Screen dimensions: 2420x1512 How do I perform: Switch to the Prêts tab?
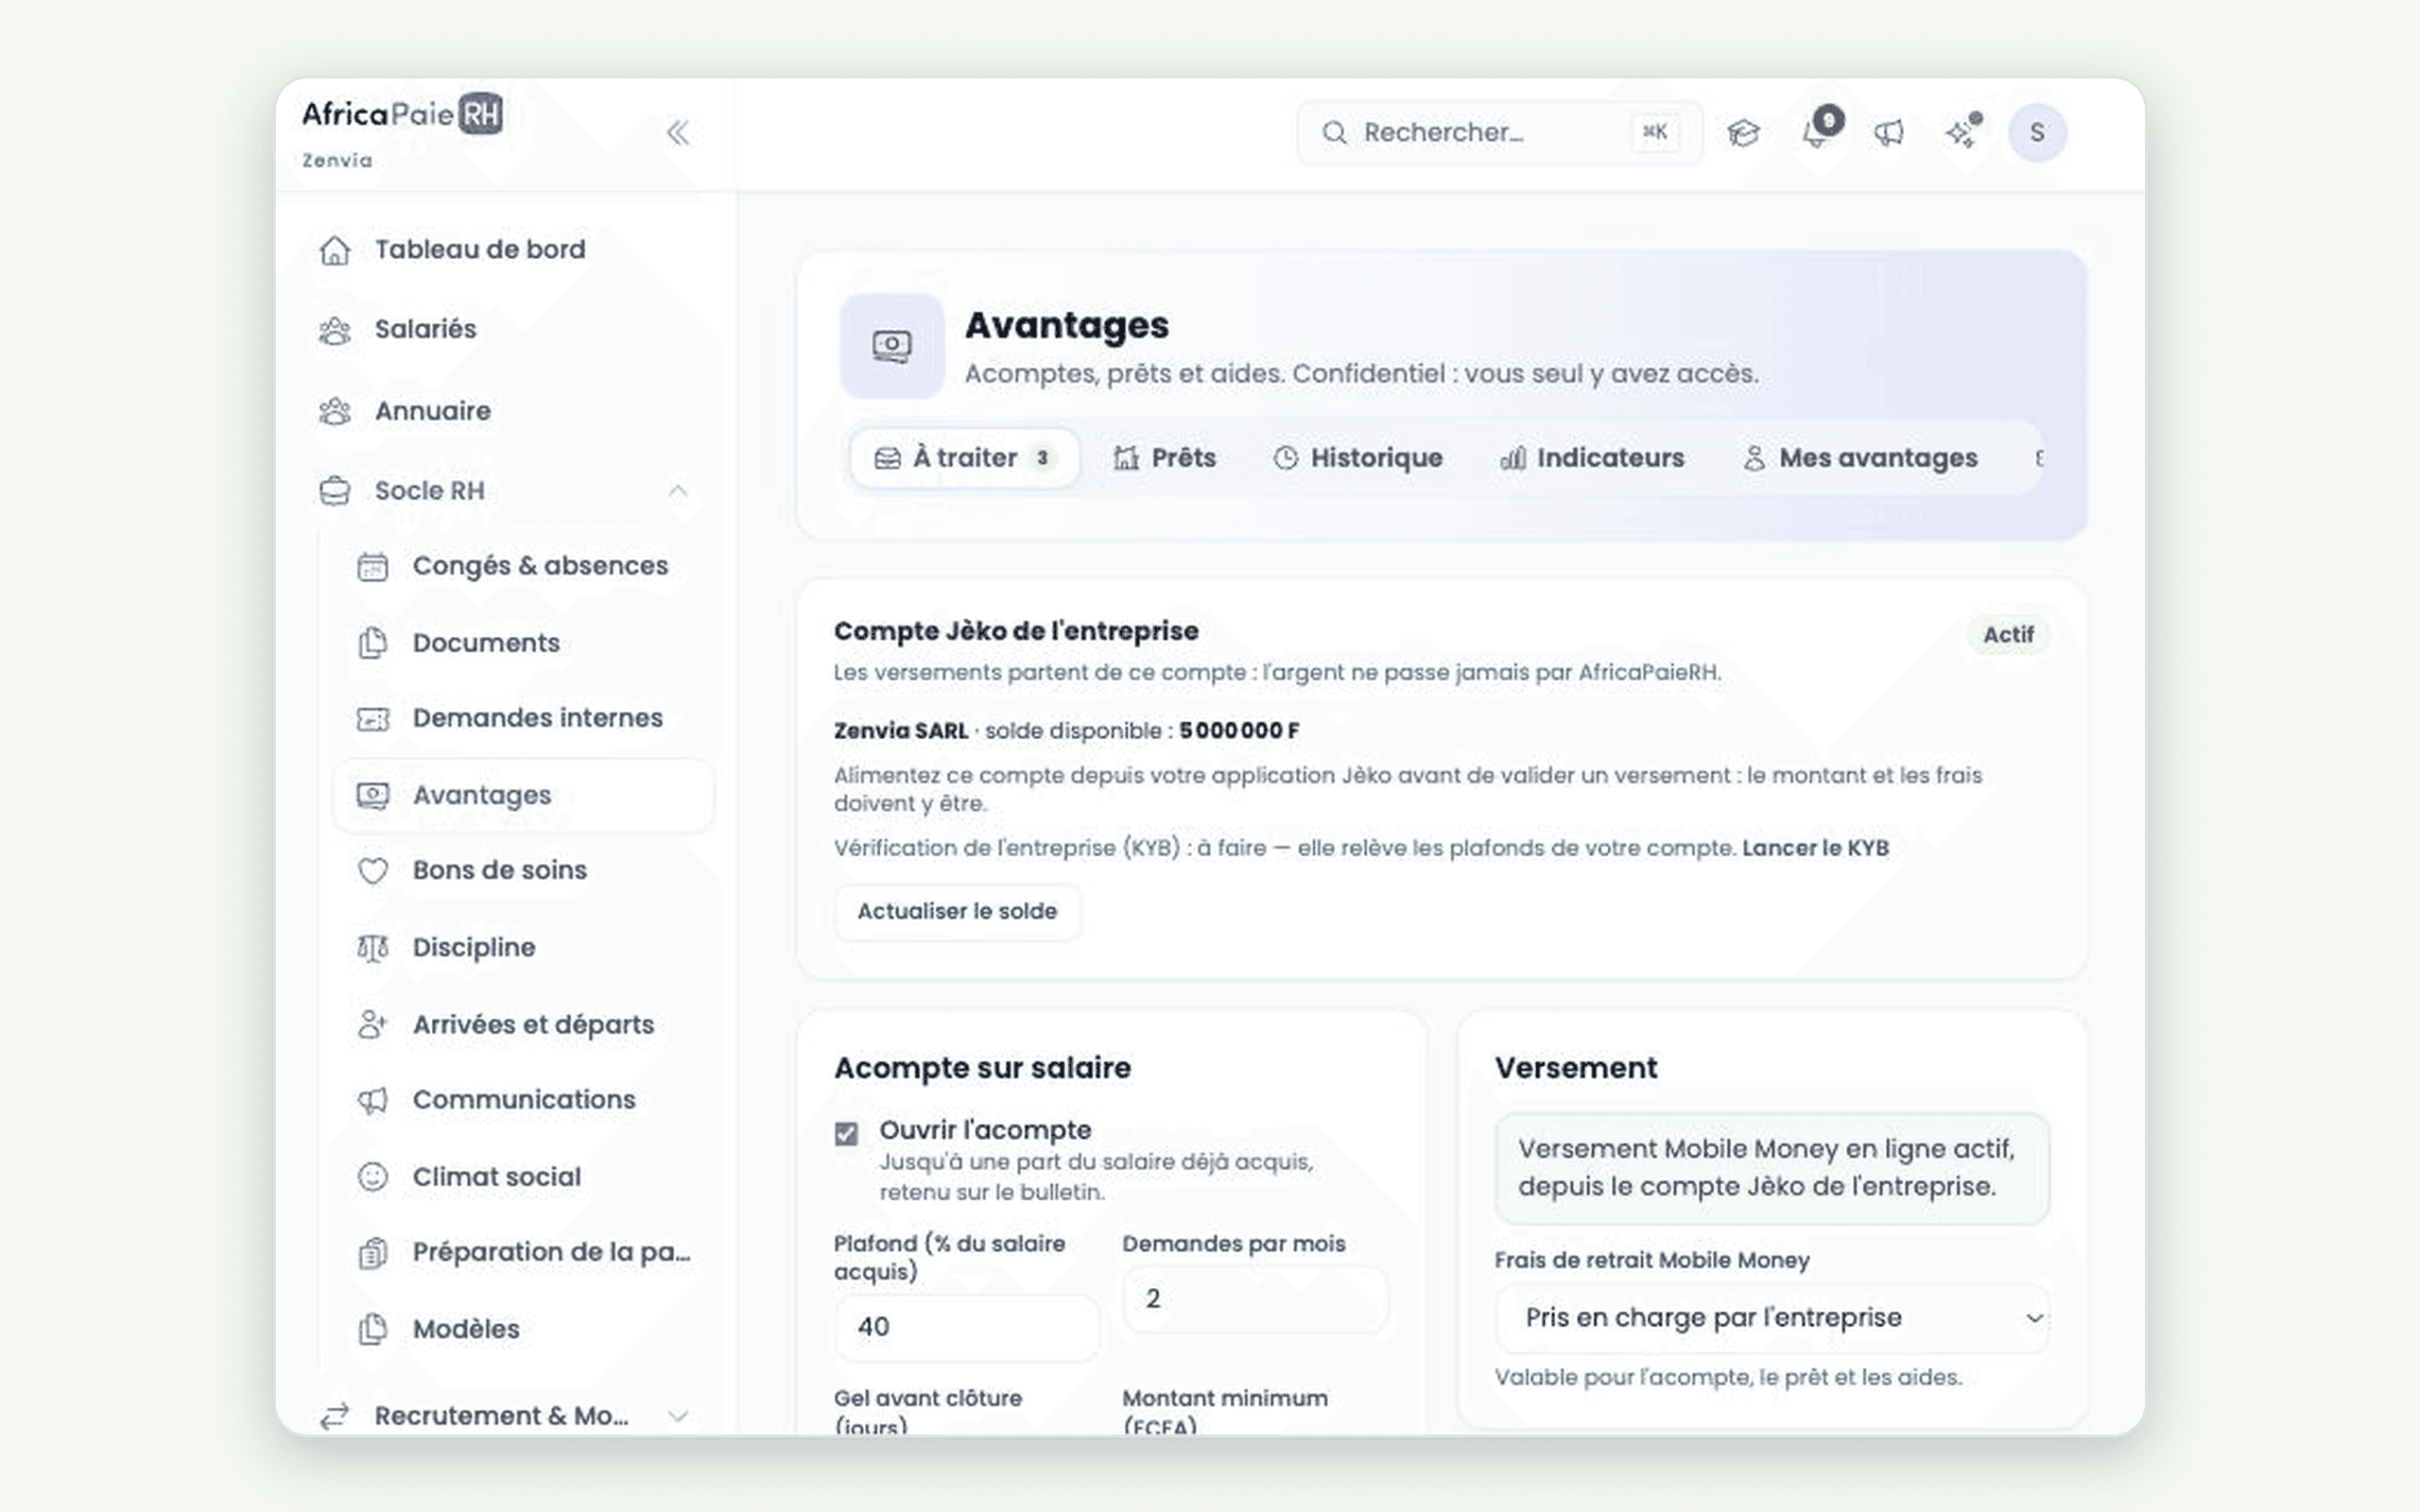[x=1164, y=458]
